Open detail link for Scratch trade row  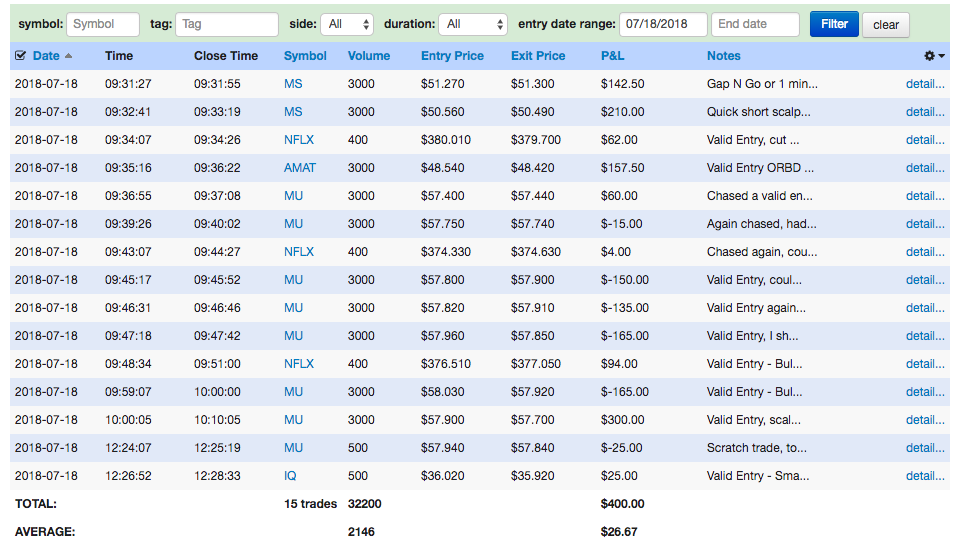[925, 448]
